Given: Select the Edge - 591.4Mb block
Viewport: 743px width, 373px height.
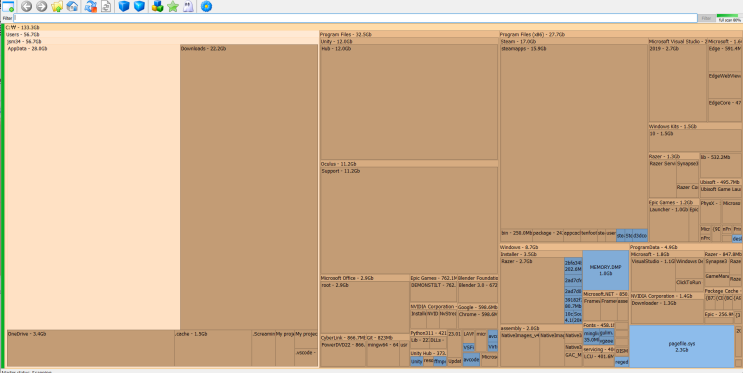Looking at the screenshot, I should pos(725,58).
